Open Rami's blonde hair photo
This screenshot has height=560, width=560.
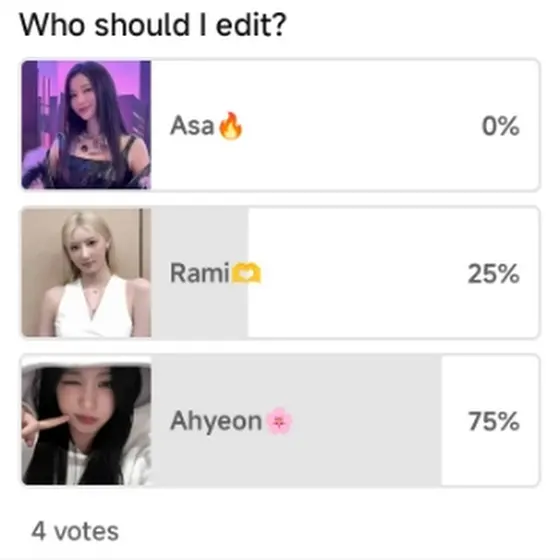tap(86, 273)
